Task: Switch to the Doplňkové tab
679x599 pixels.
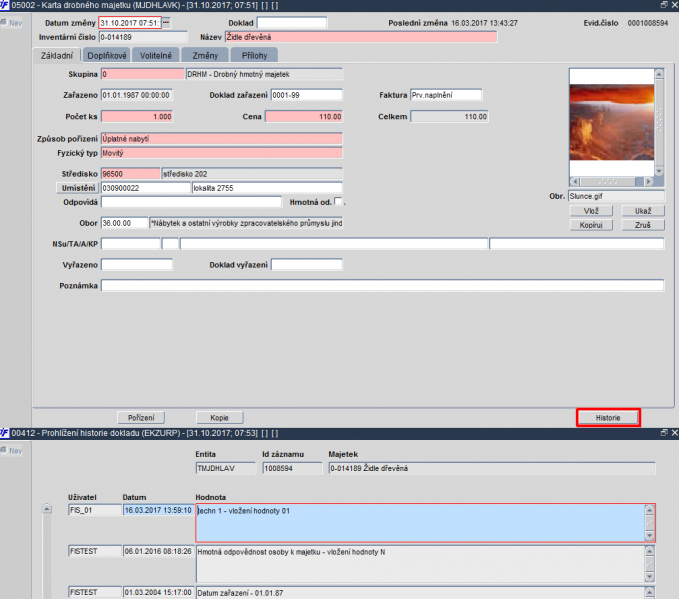Action: click(x=107, y=55)
